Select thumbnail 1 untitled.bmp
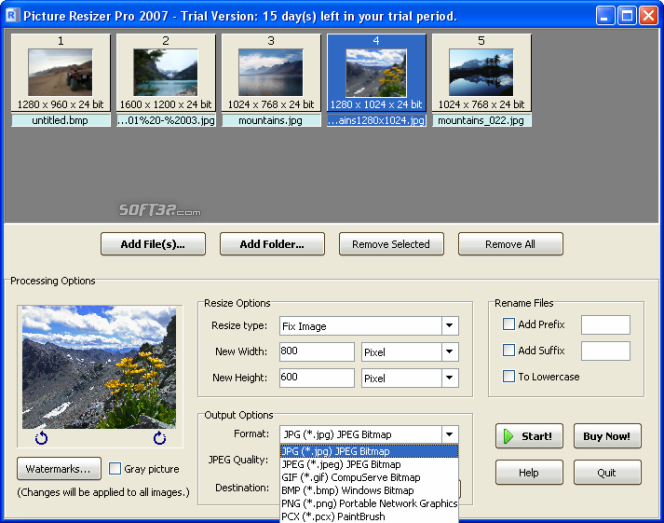 pyautogui.click(x=60, y=72)
